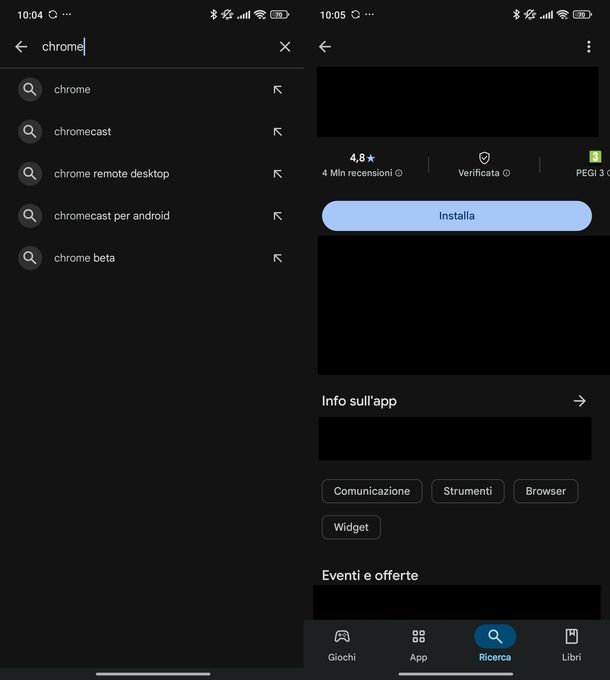Open info icon next to Verificata

click(x=506, y=173)
